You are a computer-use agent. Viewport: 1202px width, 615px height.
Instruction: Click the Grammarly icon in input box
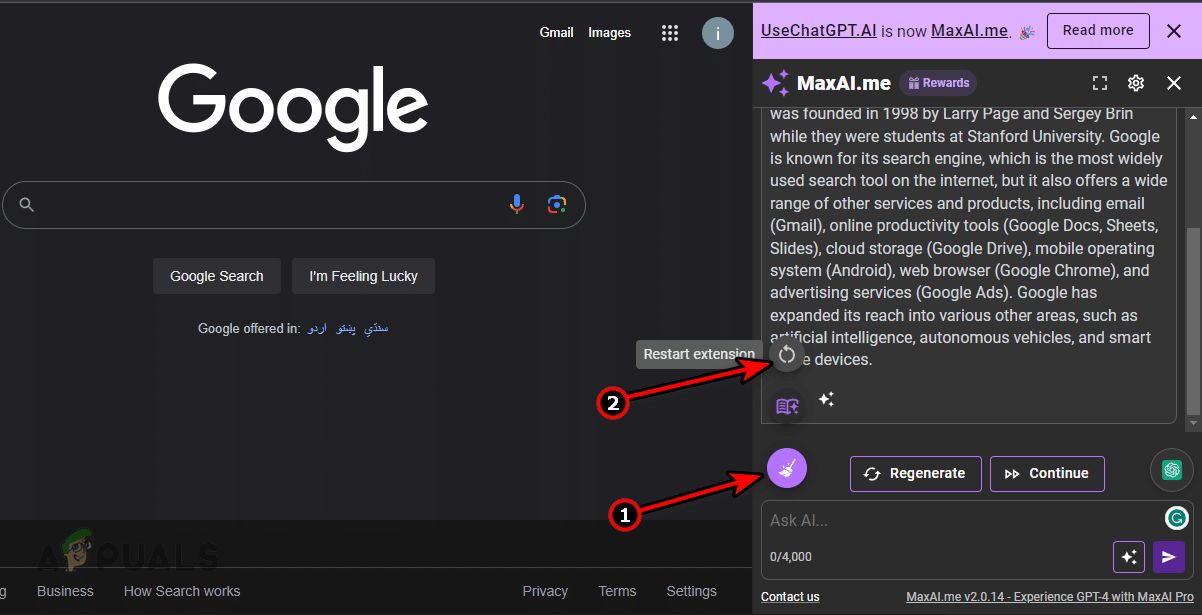(x=1177, y=518)
